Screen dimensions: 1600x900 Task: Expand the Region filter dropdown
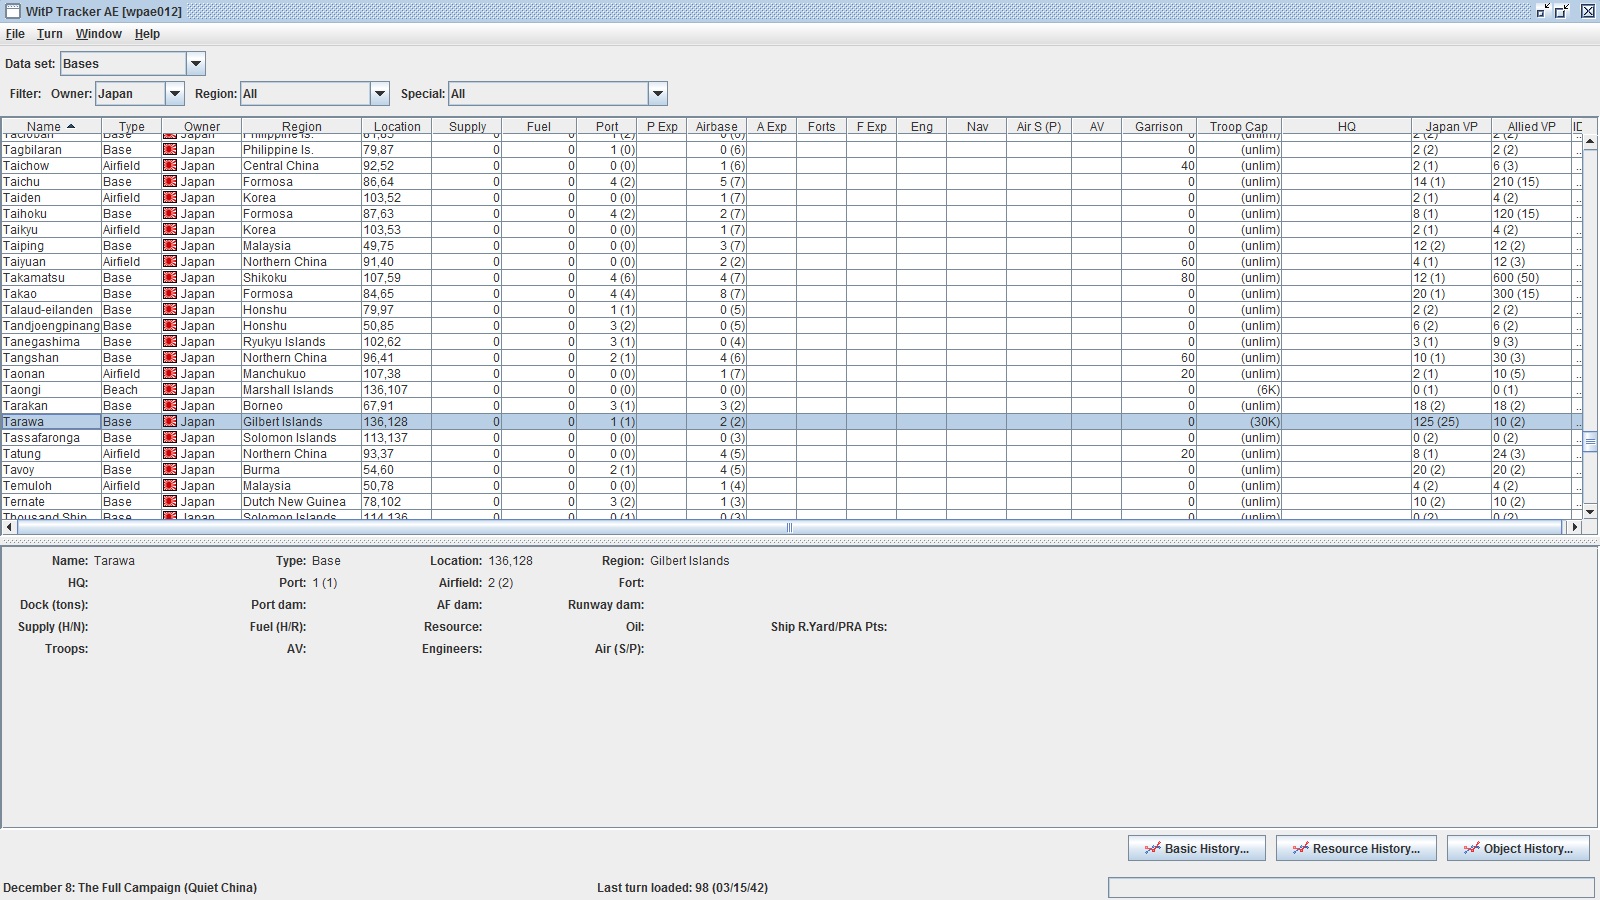(380, 94)
